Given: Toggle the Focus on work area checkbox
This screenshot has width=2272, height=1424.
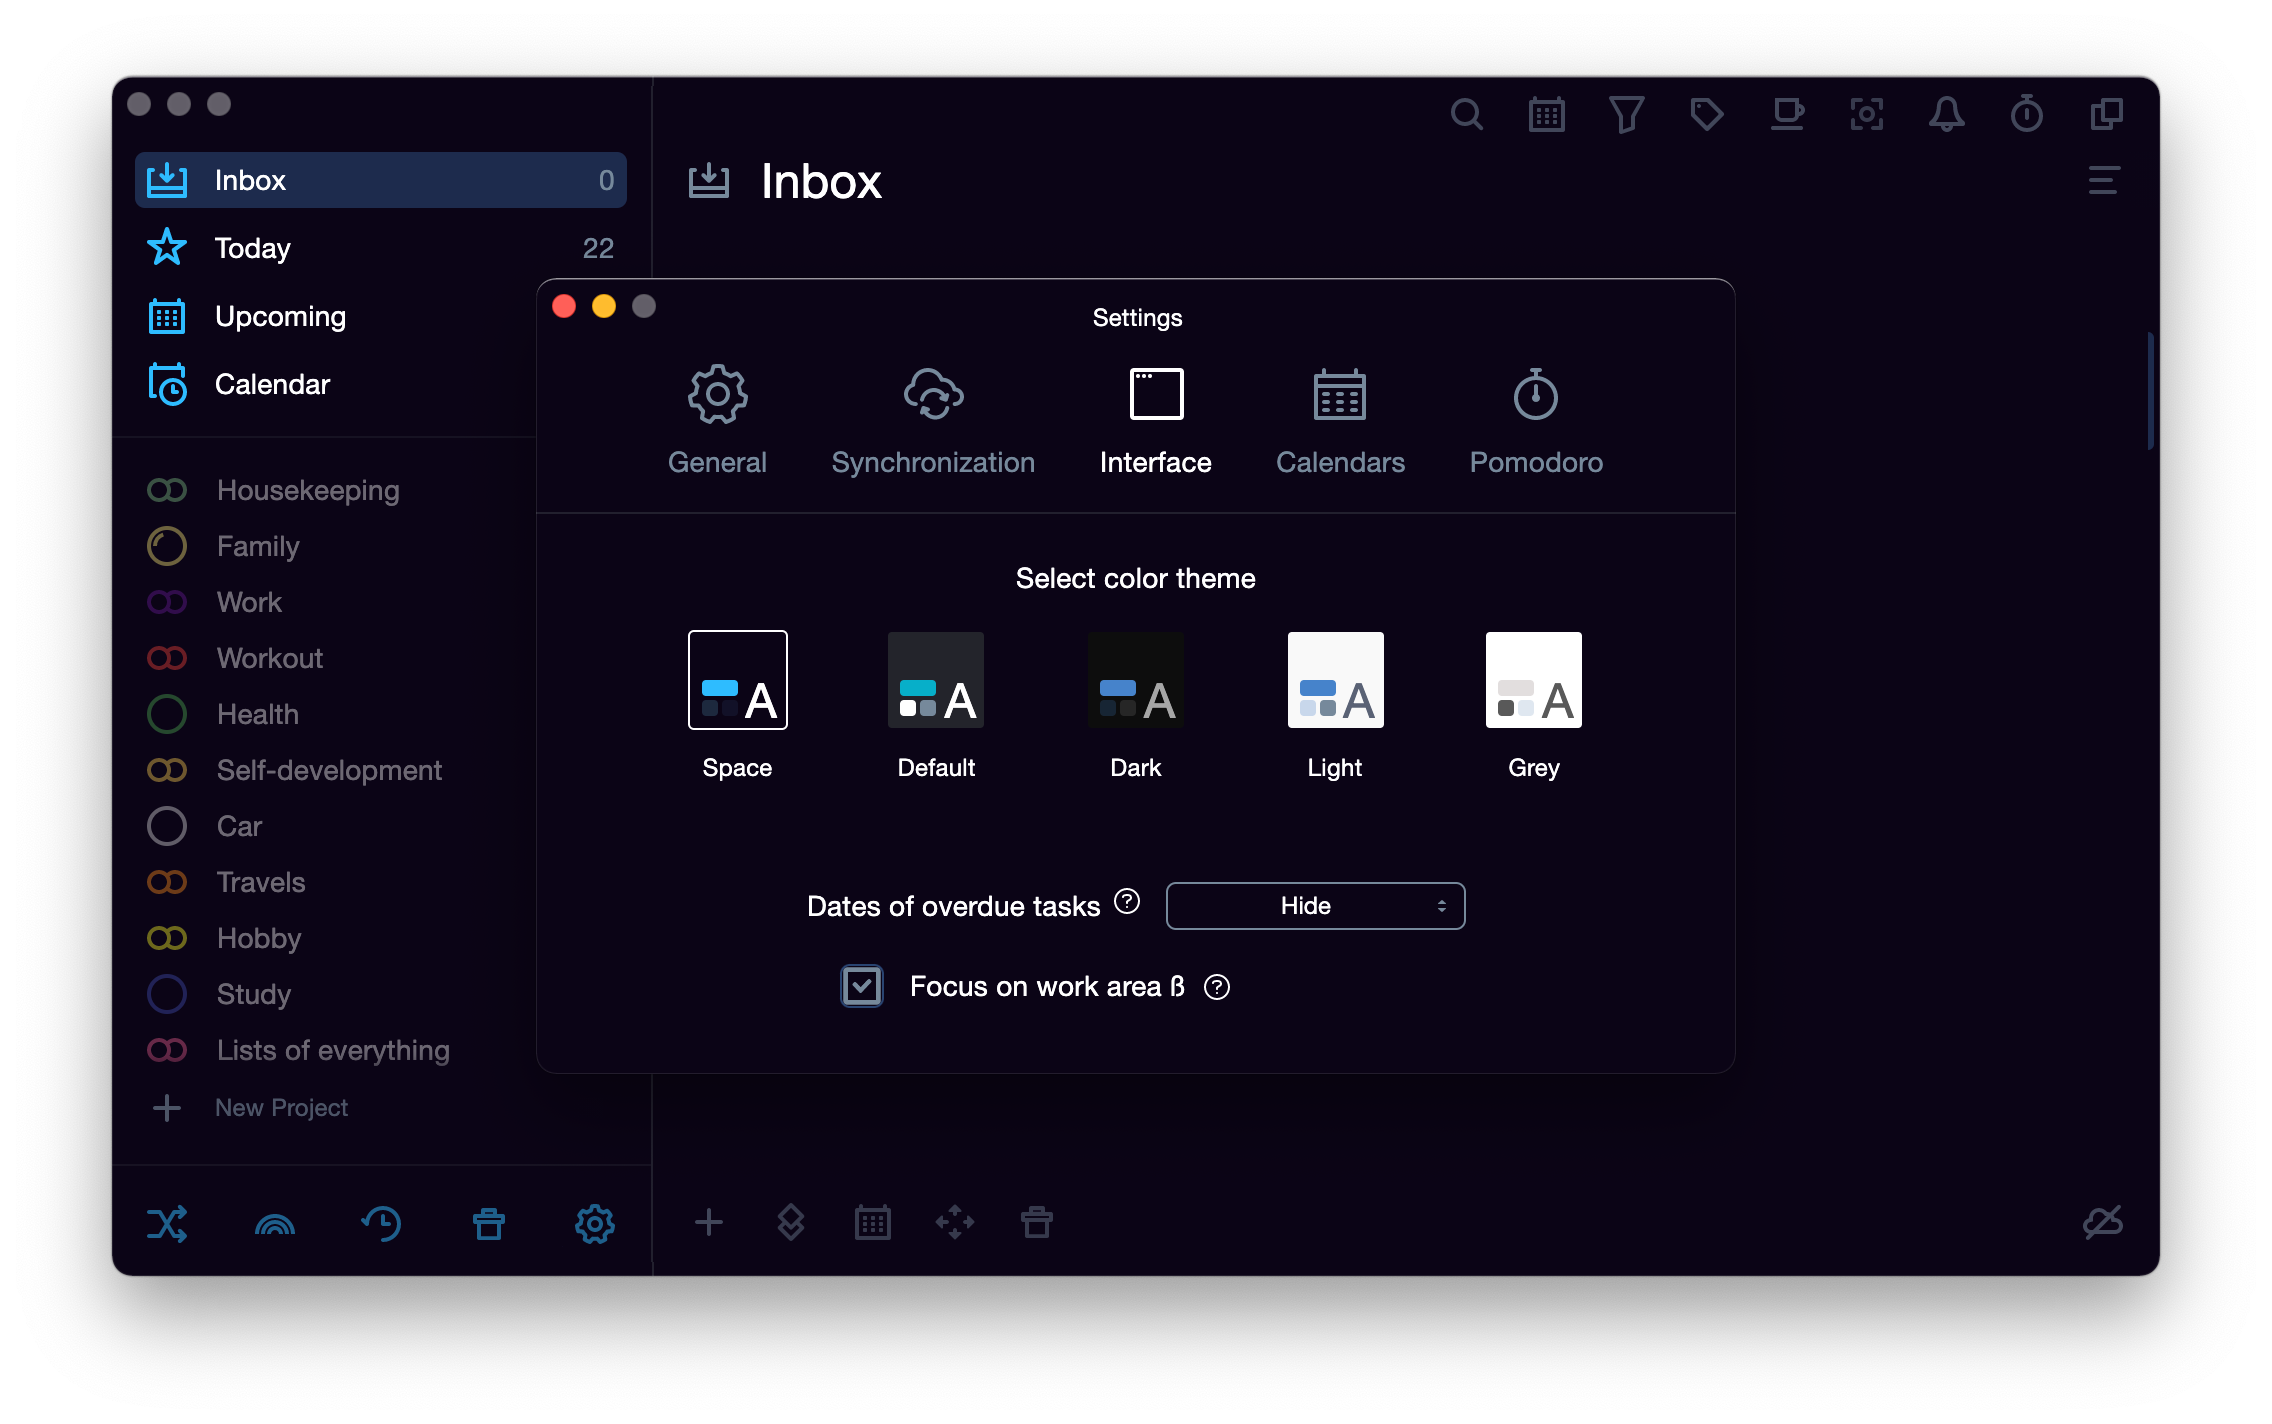Looking at the screenshot, I should tap(862, 986).
